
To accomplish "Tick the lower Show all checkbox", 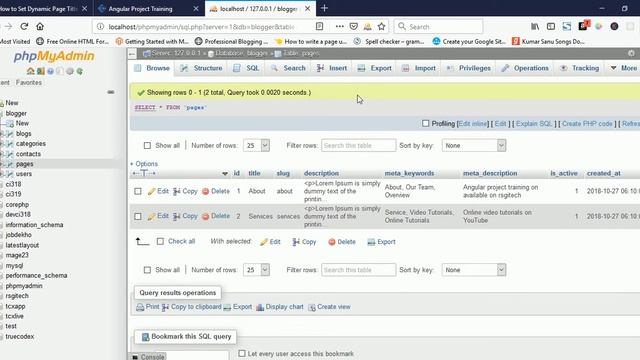I will tap(147, 270).
